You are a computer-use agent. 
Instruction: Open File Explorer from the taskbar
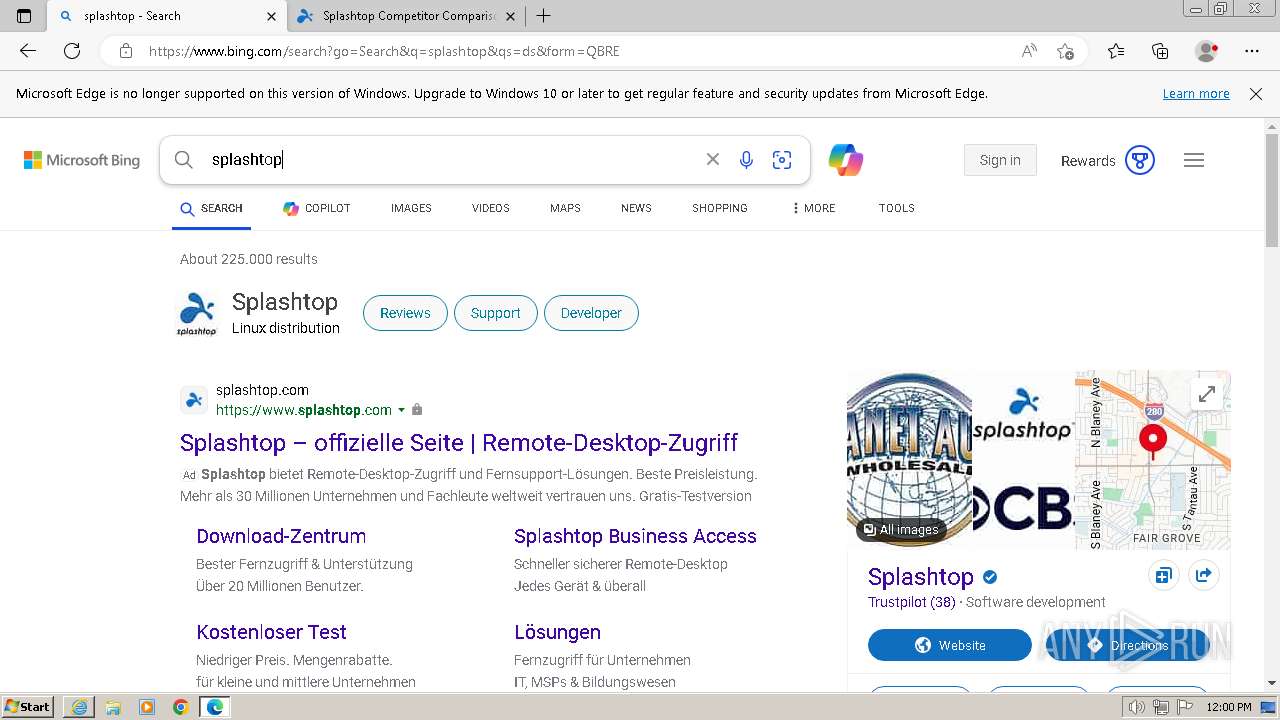pyautogui.click(x=113, y=707)
